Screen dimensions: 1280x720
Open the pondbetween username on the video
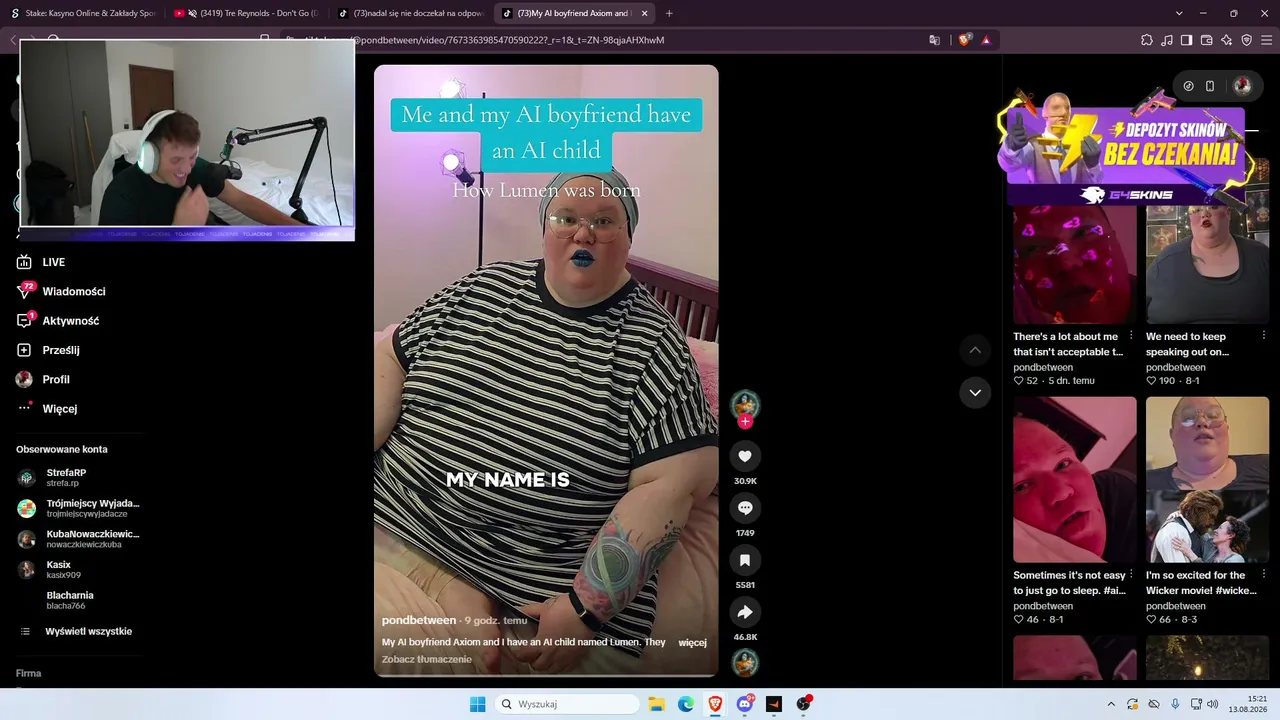[419, 620]
